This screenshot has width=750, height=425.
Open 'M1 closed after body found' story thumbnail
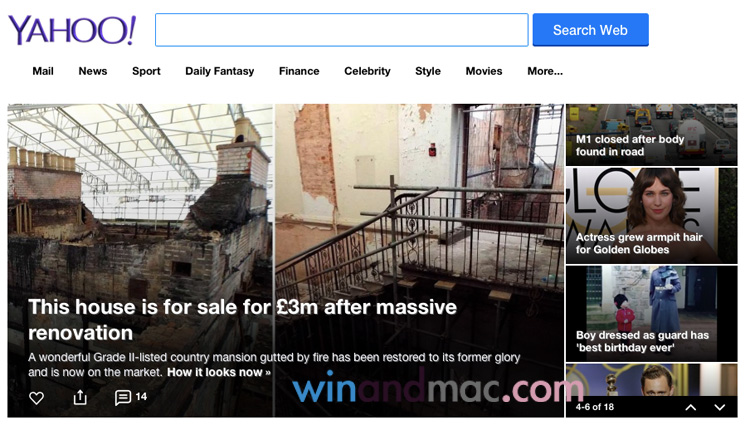(x=651, y=135)
